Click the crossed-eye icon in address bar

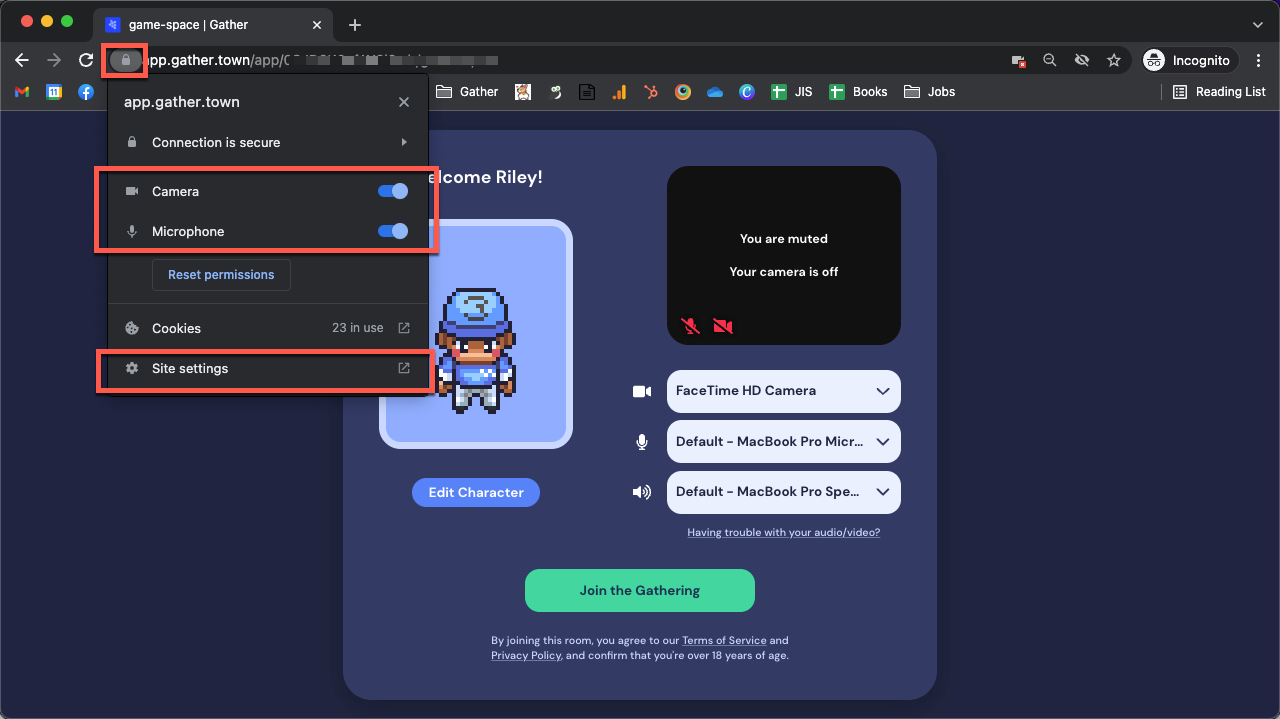(x=1081, y=60)
